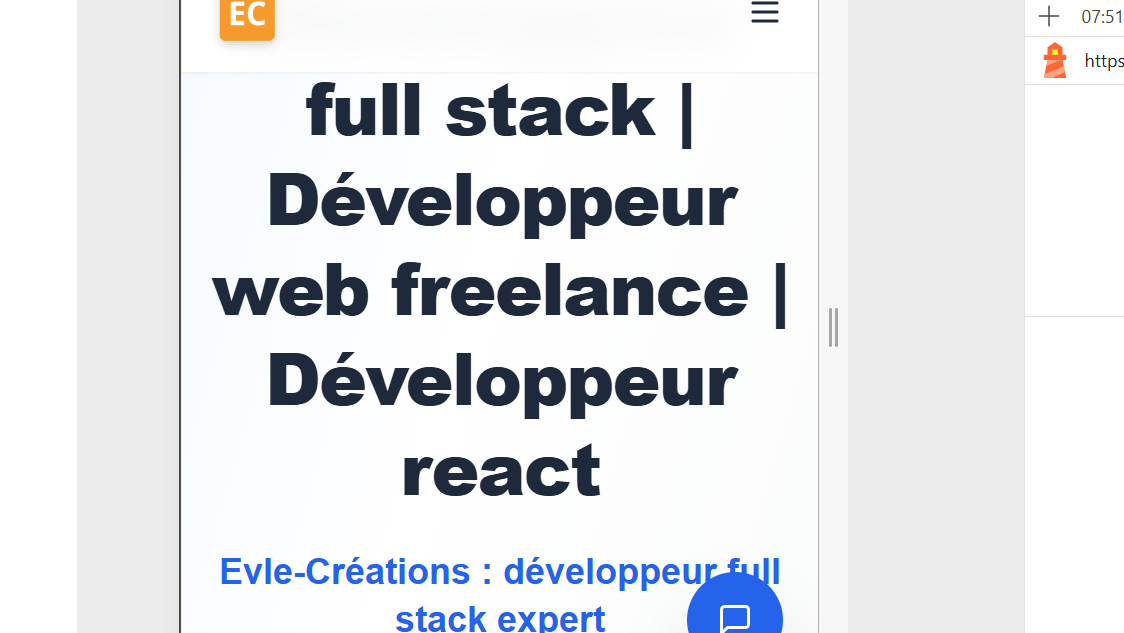Viewport: 1124px width, 633px height.
Task: Click the word 'react' in heading
Action: (x=500, y=472)
